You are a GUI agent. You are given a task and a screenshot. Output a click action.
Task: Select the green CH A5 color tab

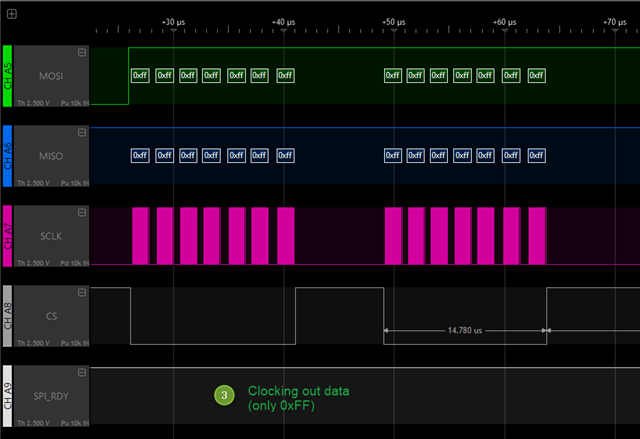pos(7,76)
